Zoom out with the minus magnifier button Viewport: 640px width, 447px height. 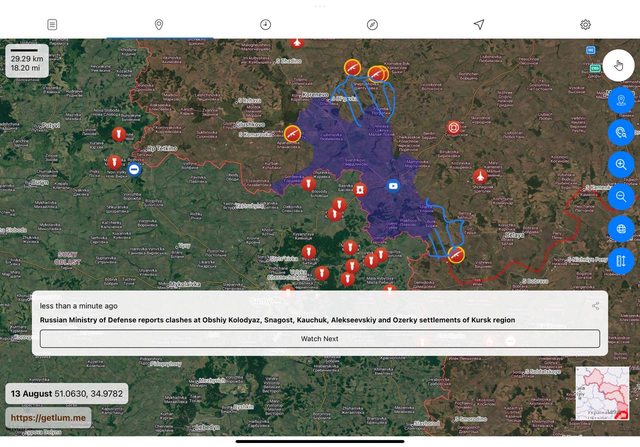pyautogui.click(x=621, y=197)
